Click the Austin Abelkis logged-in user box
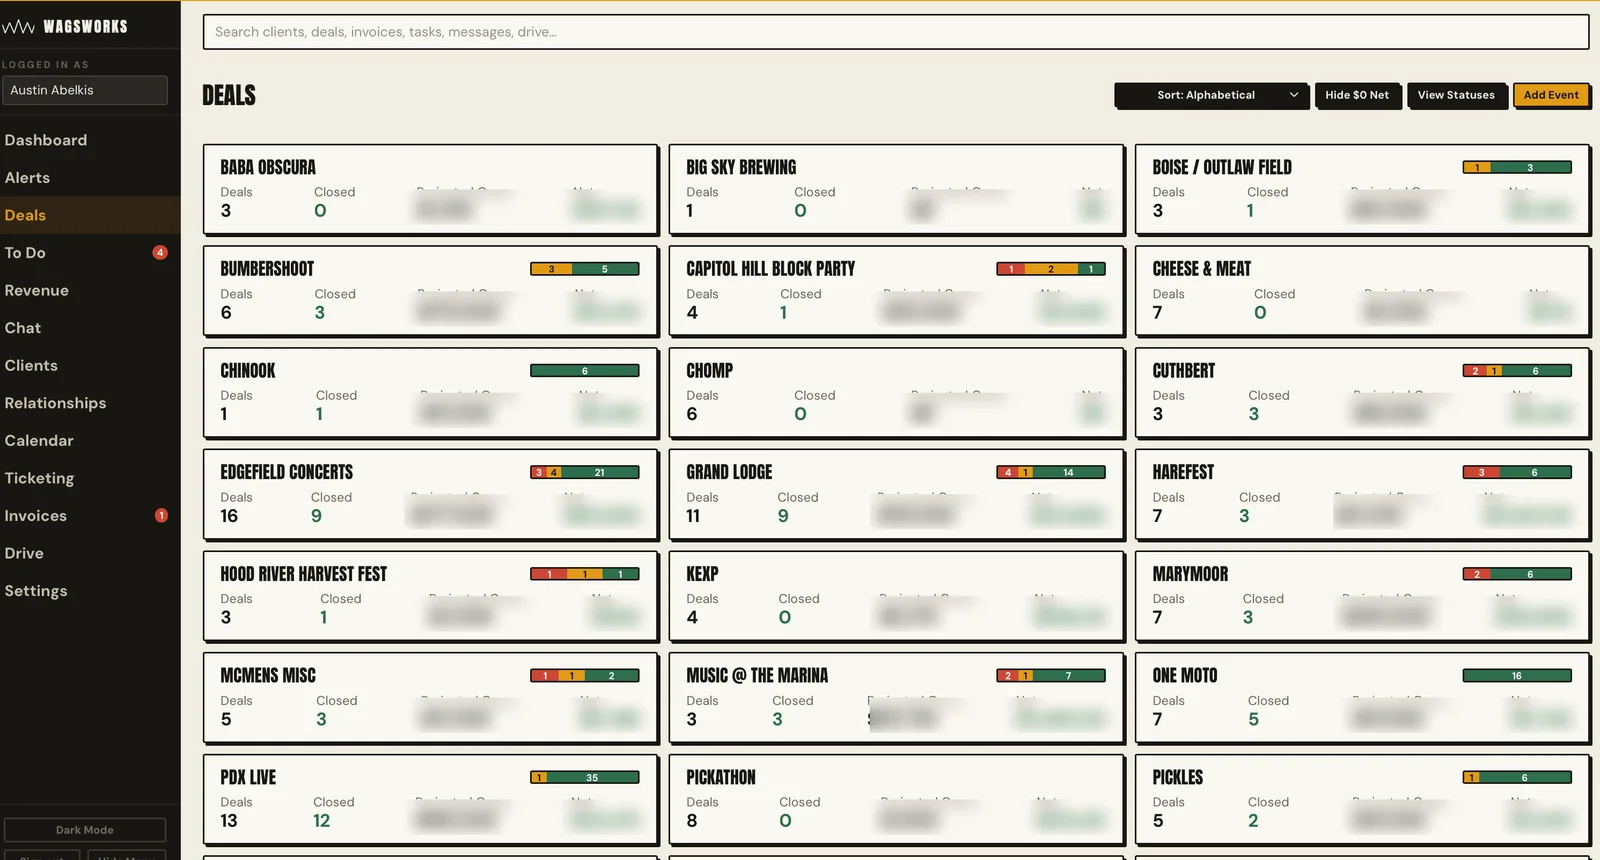The width and height of the screenshot is (1600, 860). point(84,90)
